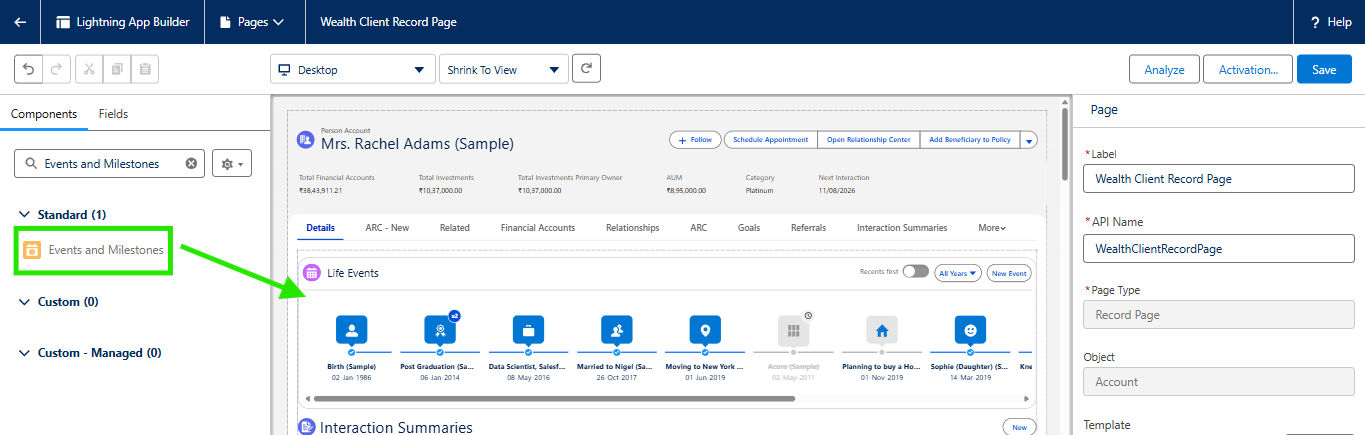The width and height of the screenshot is (1365, 435).
Task: Switch to the Fields tab
Action: pos(113,114)
